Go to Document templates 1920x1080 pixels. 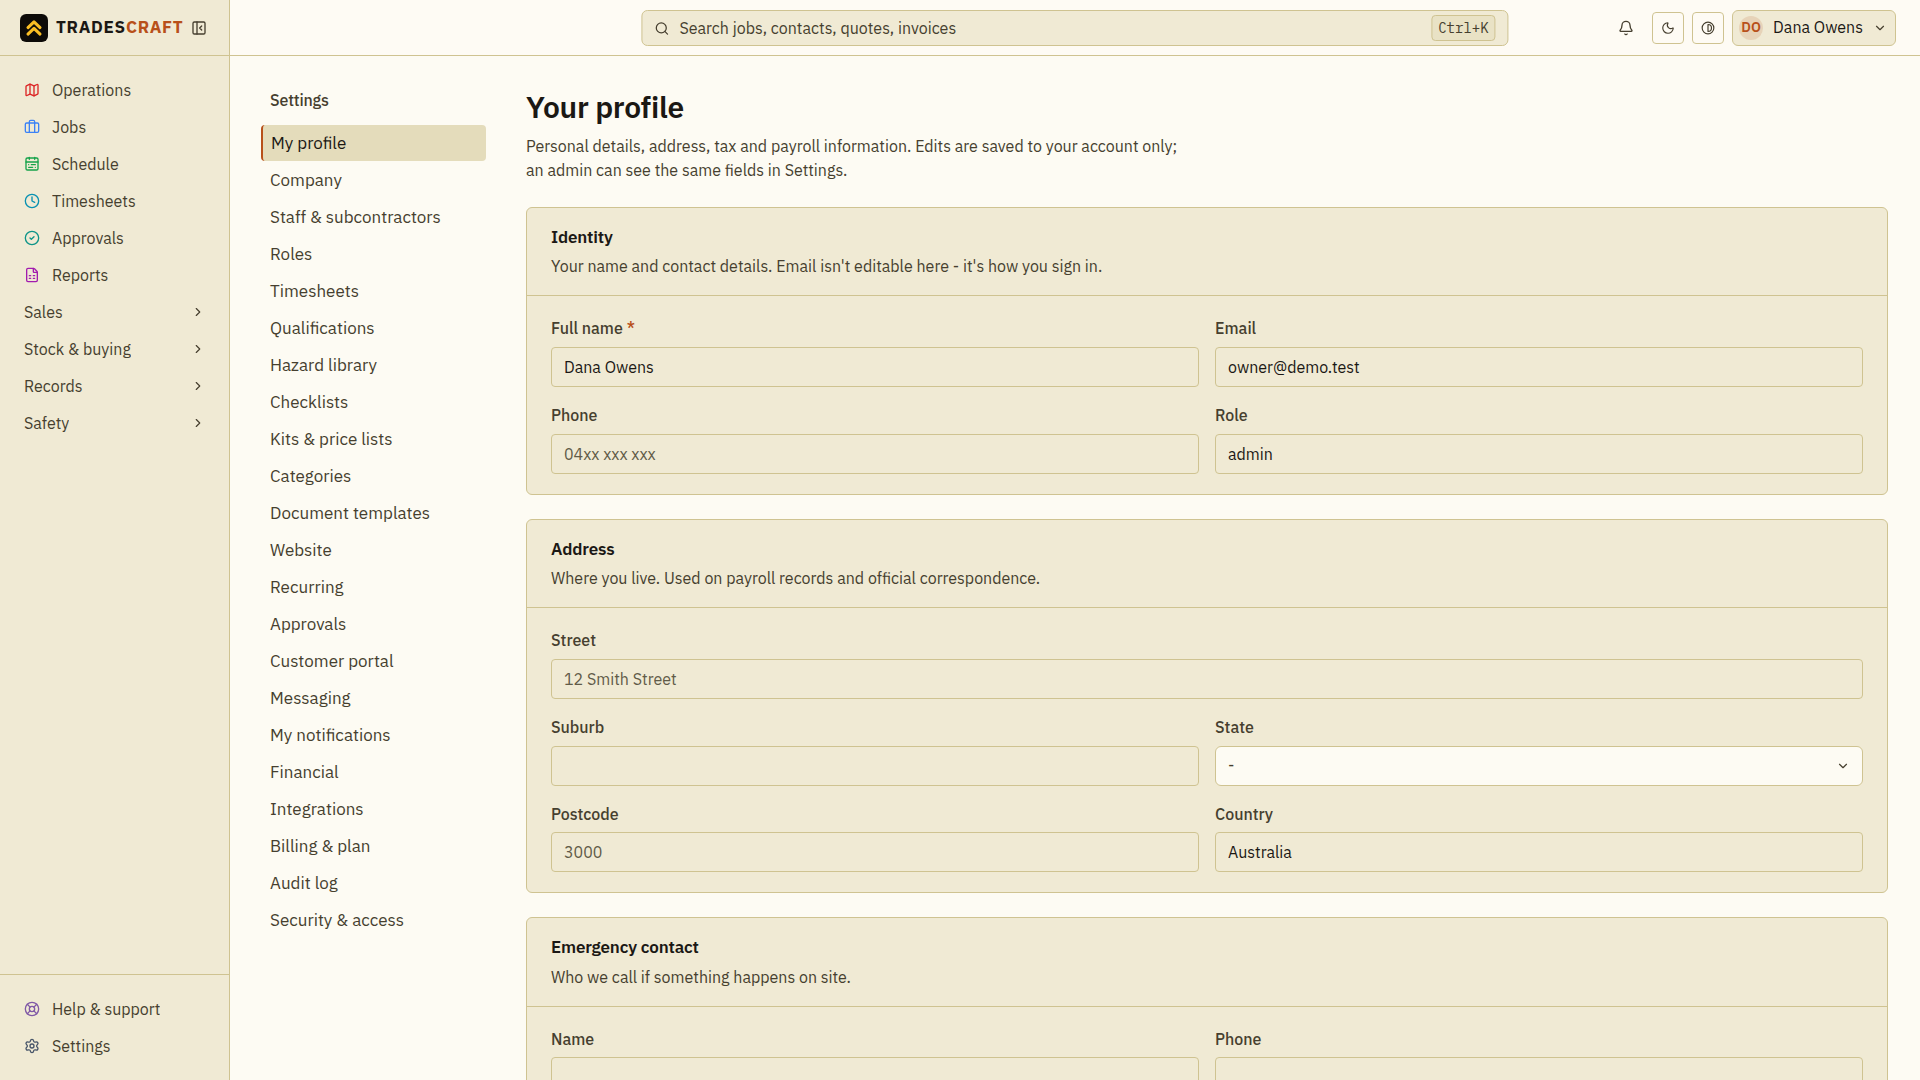(373, 513)
